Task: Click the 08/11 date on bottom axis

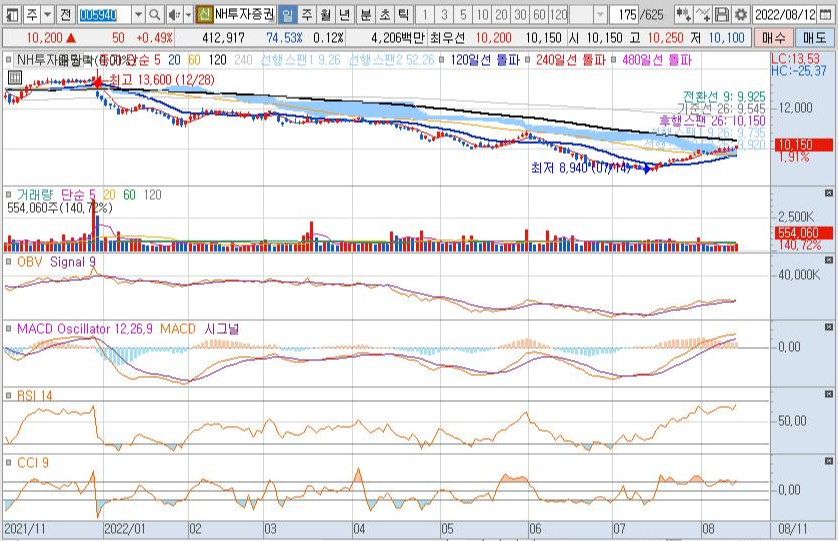Action: (793, 529)
